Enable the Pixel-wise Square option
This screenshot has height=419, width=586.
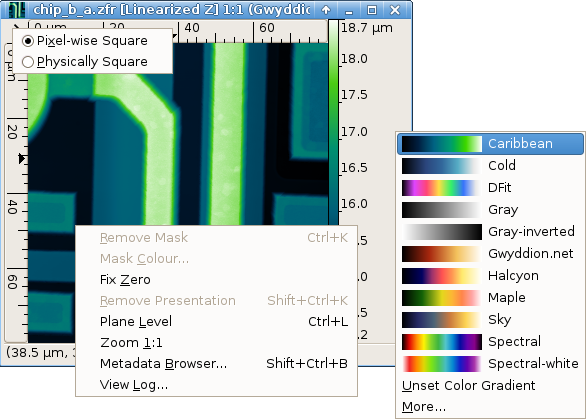click(85, 41)
